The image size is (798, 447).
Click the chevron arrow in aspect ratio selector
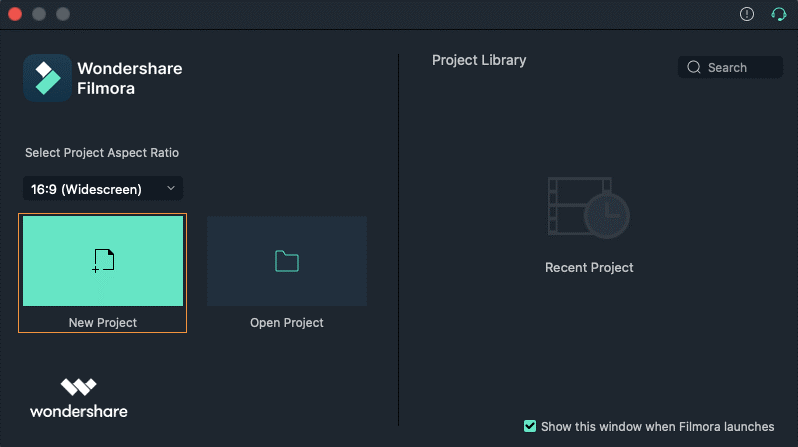pyautogui.click(x=171, y=188)
